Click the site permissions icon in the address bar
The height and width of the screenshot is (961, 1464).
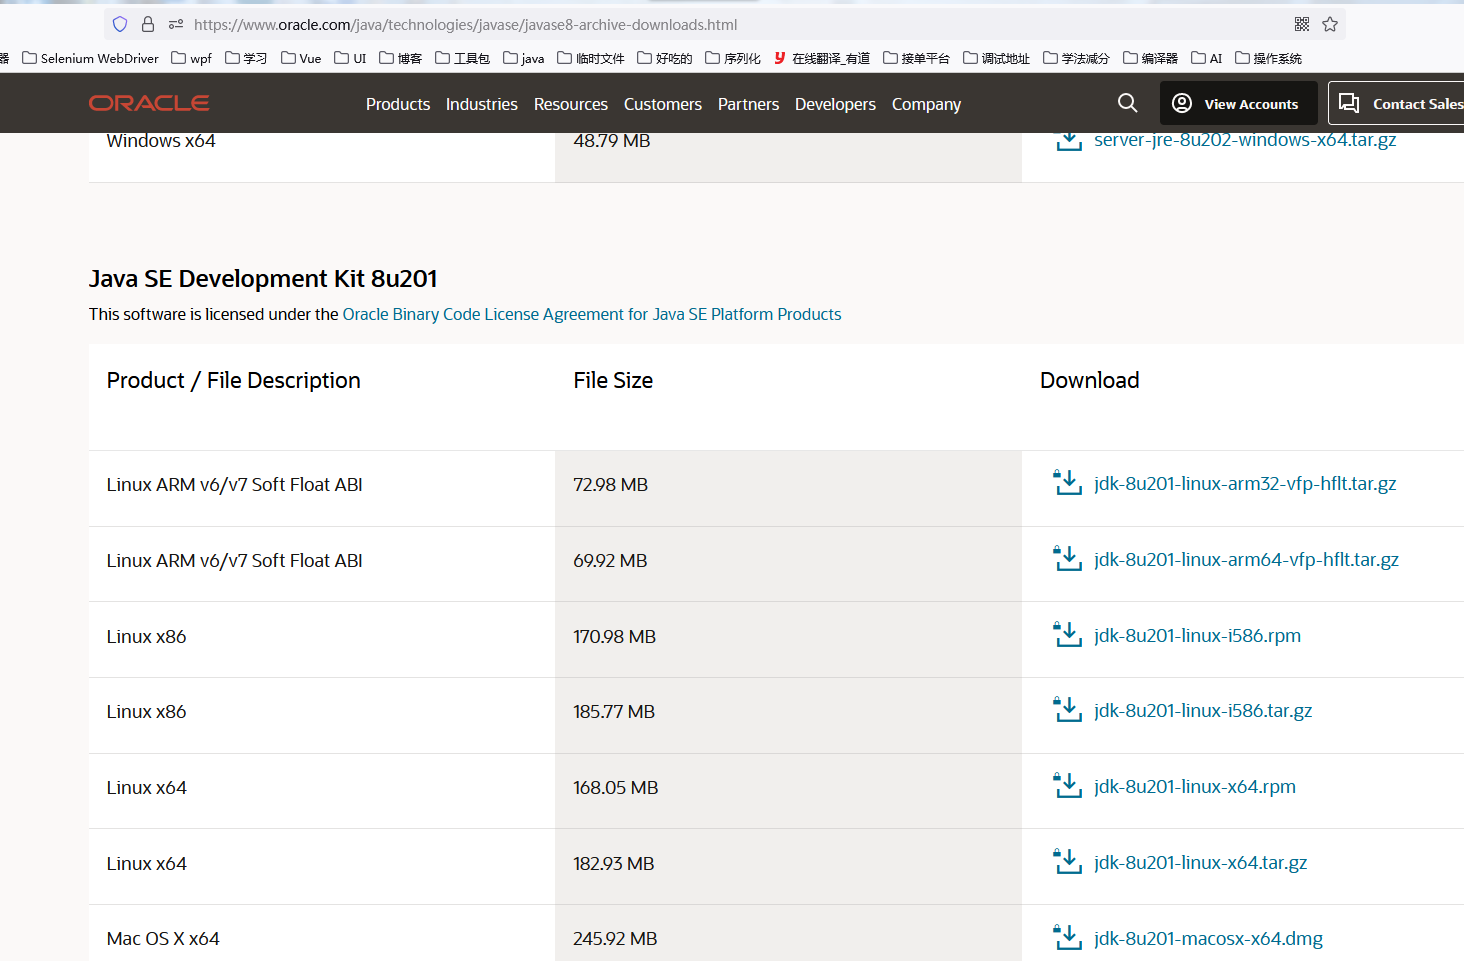point(176,24)
